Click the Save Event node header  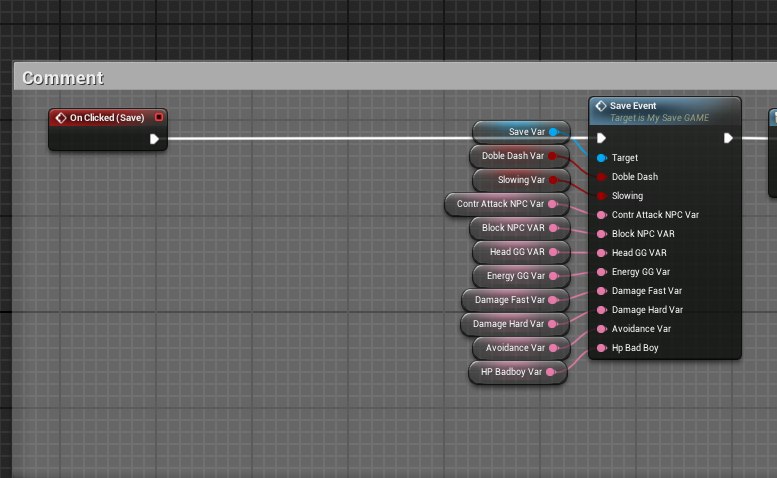coord(665,111)
